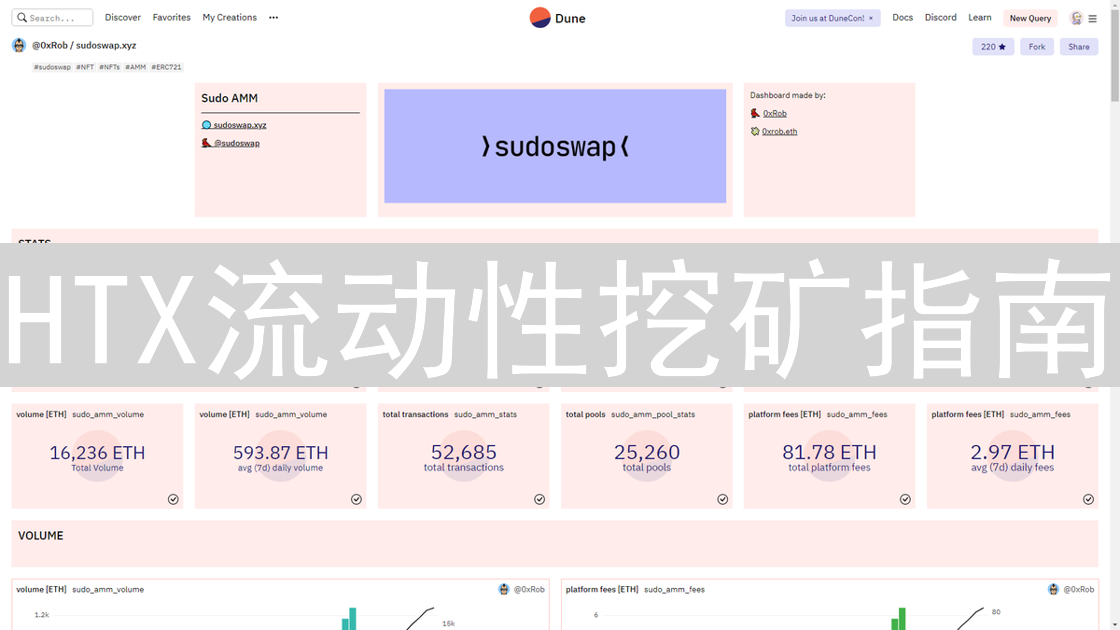Click the VOLUME section heading
Image resolution: width=1120 pixels, height=630 pixels.
[x=41, y=536]
